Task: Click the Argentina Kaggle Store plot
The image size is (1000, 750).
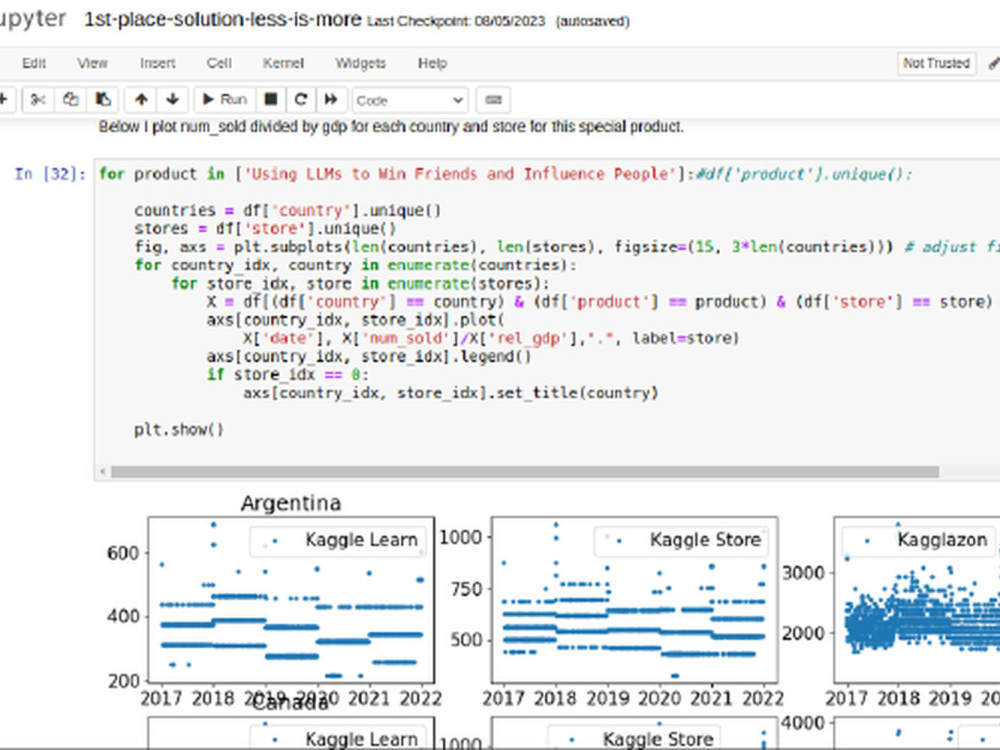Action: click(x=635, y=599)
